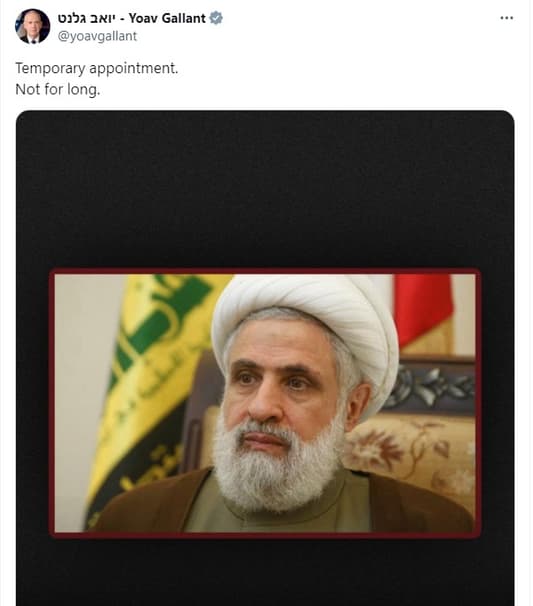This screenshot has width=533, height=606.
Task: Click the 'Not for long.' text line
Action: pyautogui.click(x=58, y=90)
